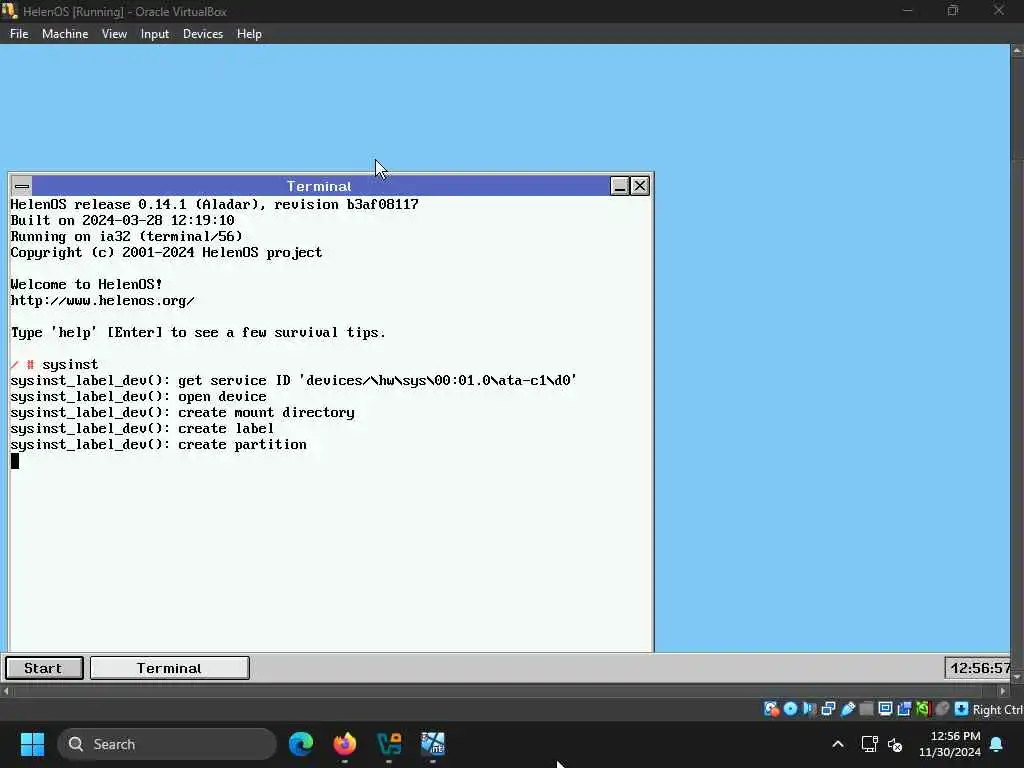Click the horizontal scrollbar right arrow
This screenshot has width=1024, height=768.
pos(1004,690)
